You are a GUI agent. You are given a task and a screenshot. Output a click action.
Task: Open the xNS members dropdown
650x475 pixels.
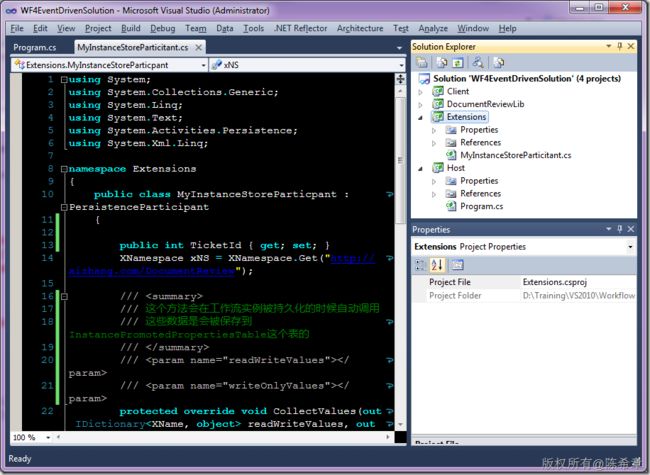[401, 65]
